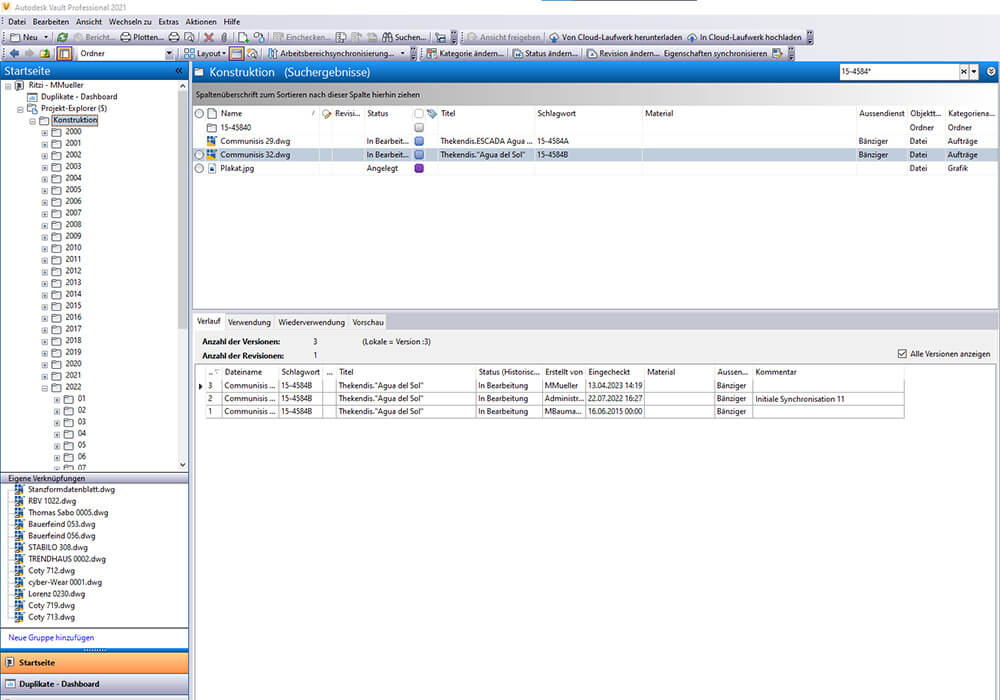The width and height of the screenshot is (1000, 700).
Task: Click the Von Cloud-Laufwerk herunterladen cloud icon
Action: coord(554,38)
